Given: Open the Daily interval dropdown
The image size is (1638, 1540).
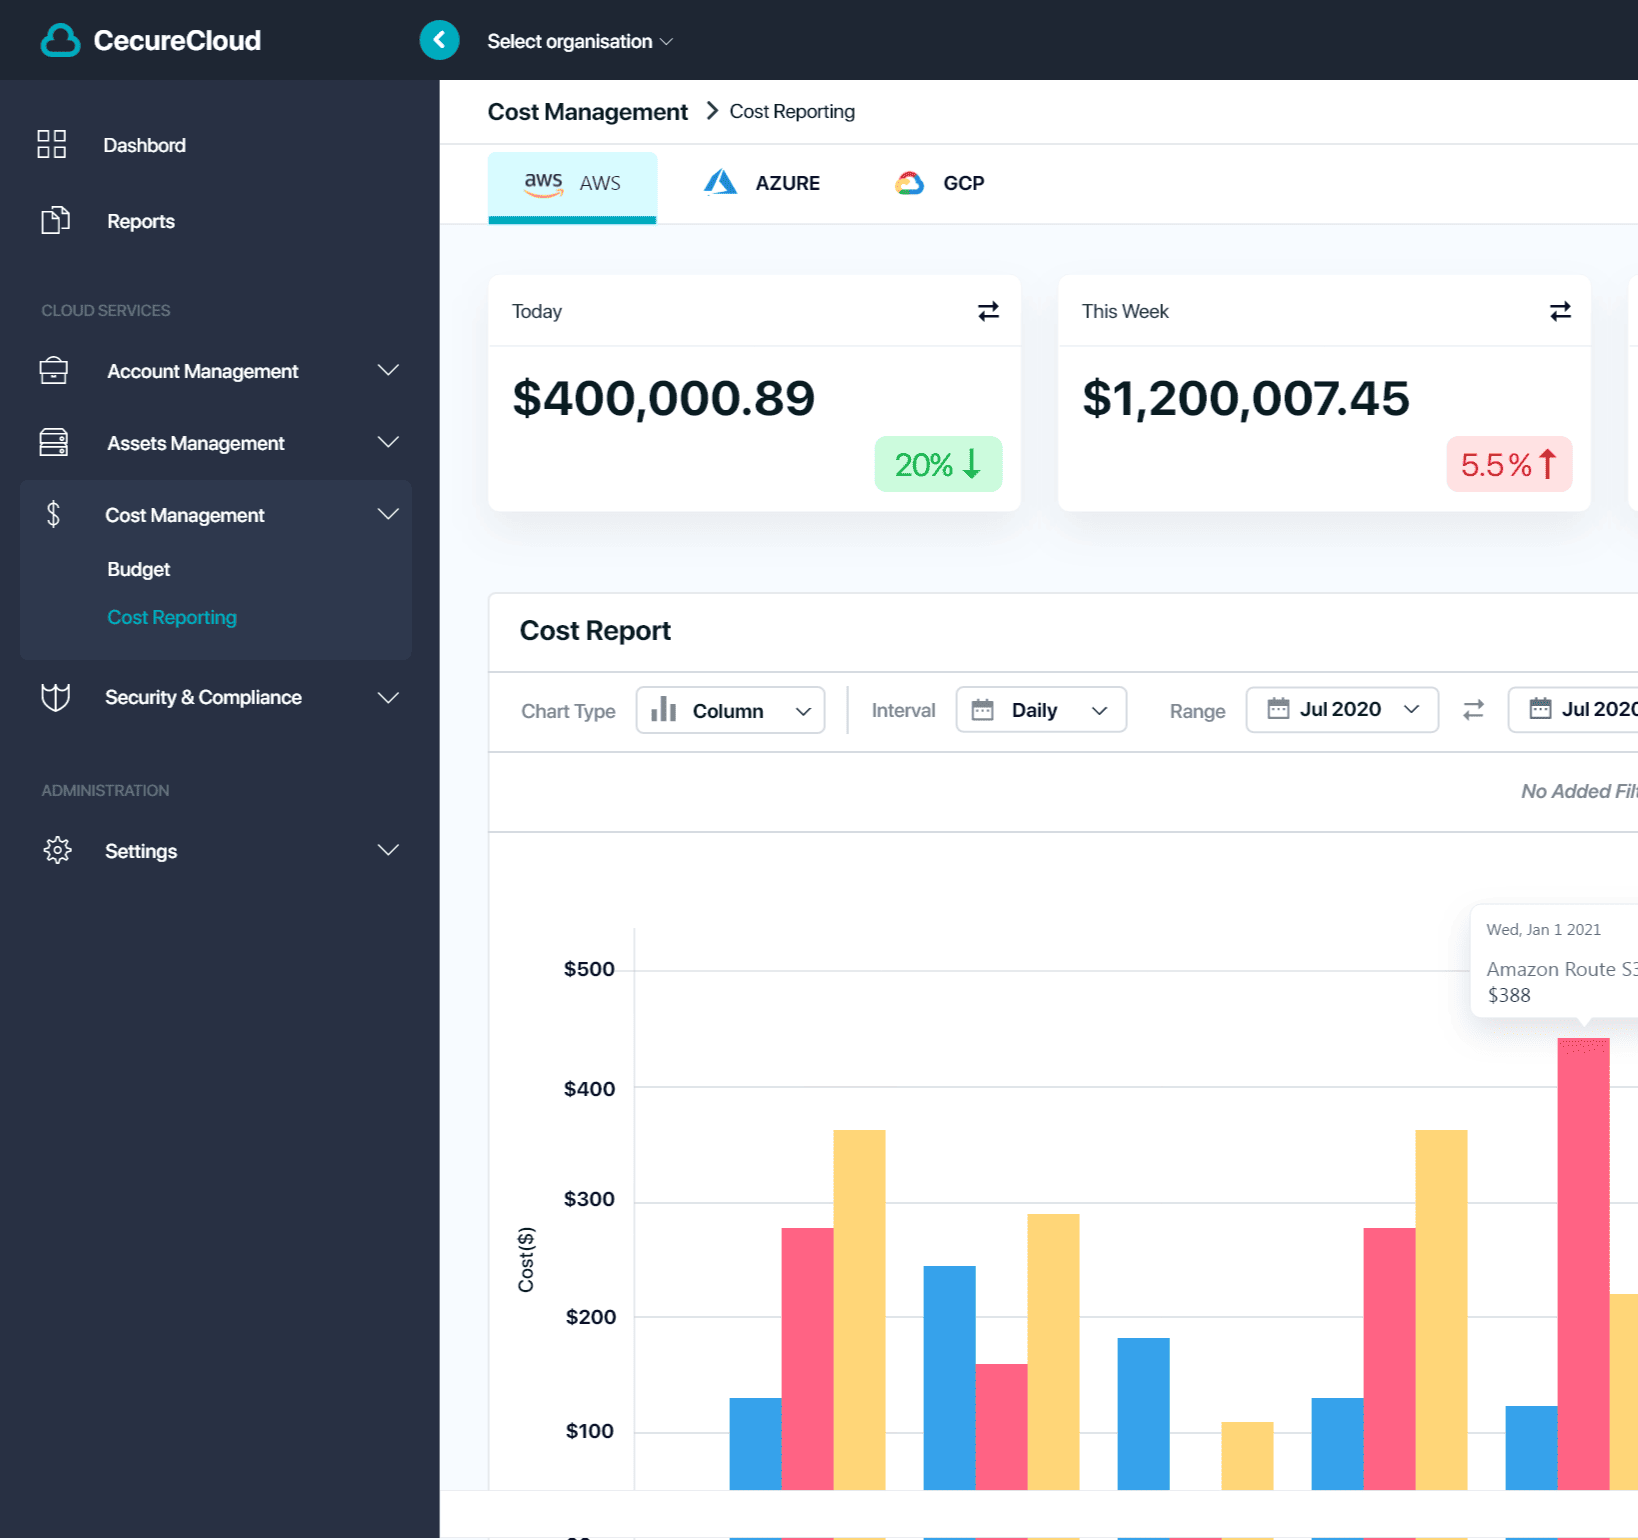Looking at the screenshot, I should pos(1040,710).
